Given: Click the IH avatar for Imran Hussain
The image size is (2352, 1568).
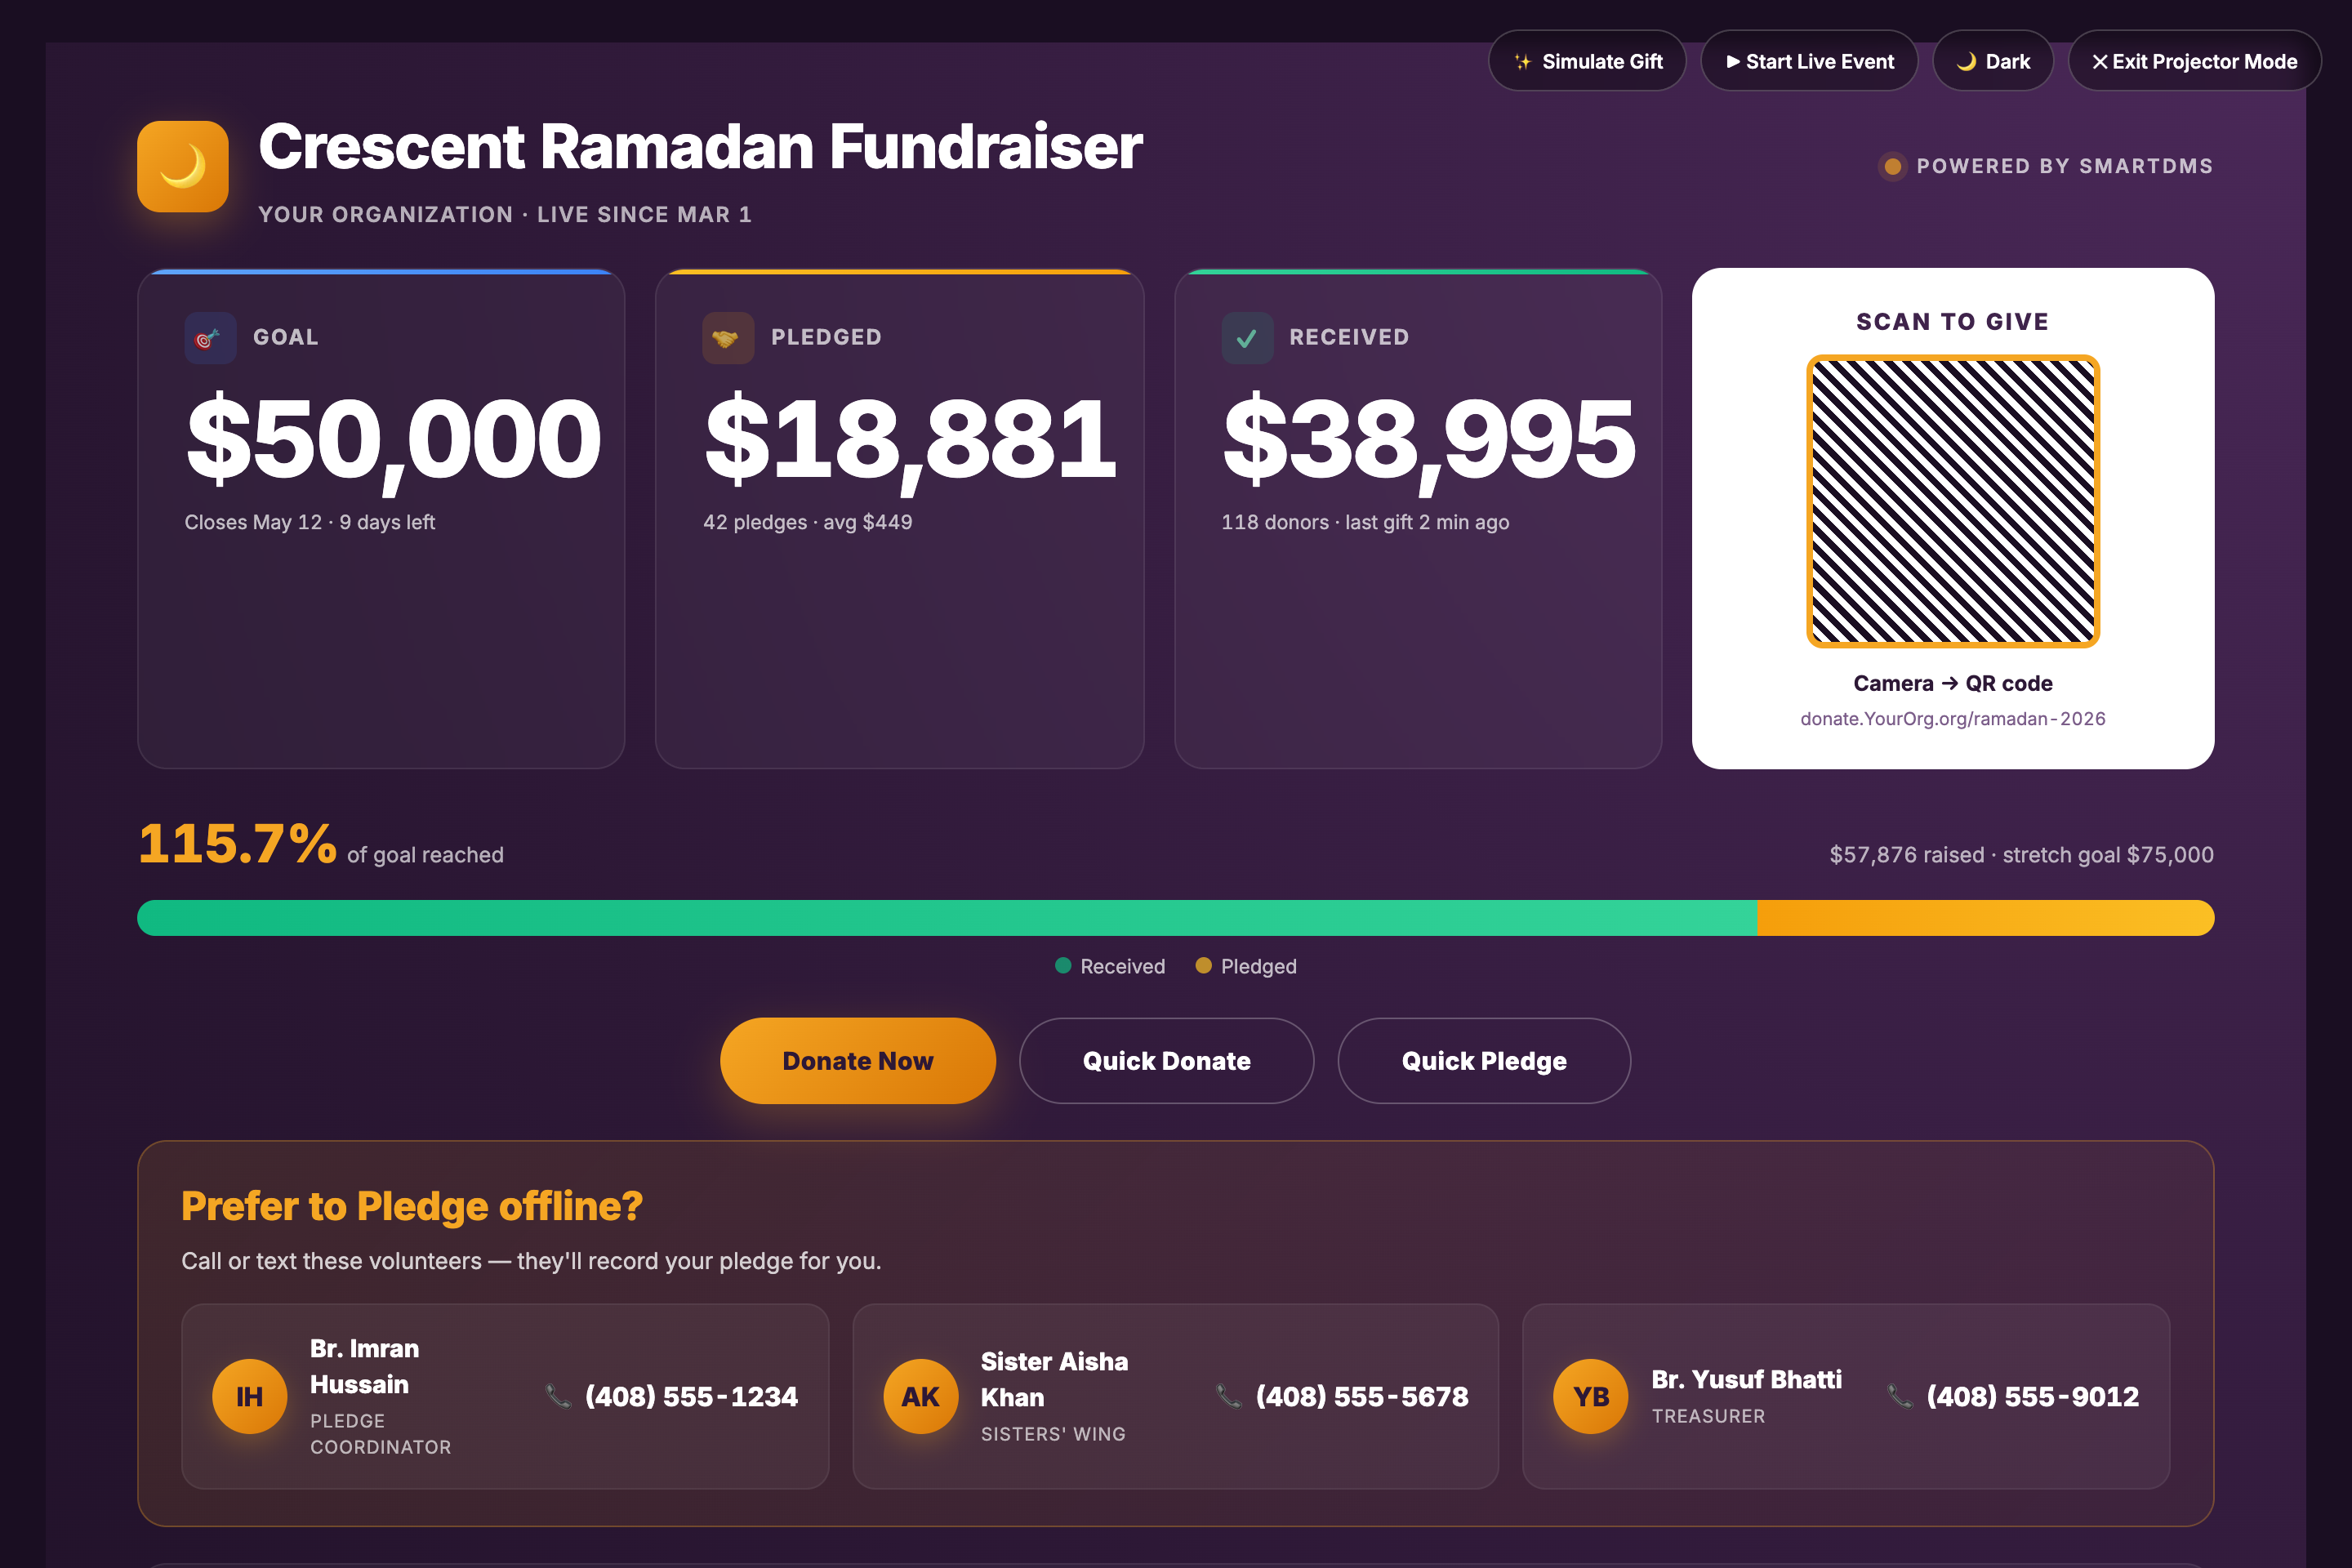Looking at the screenshot, I should tap(250, 1397).
